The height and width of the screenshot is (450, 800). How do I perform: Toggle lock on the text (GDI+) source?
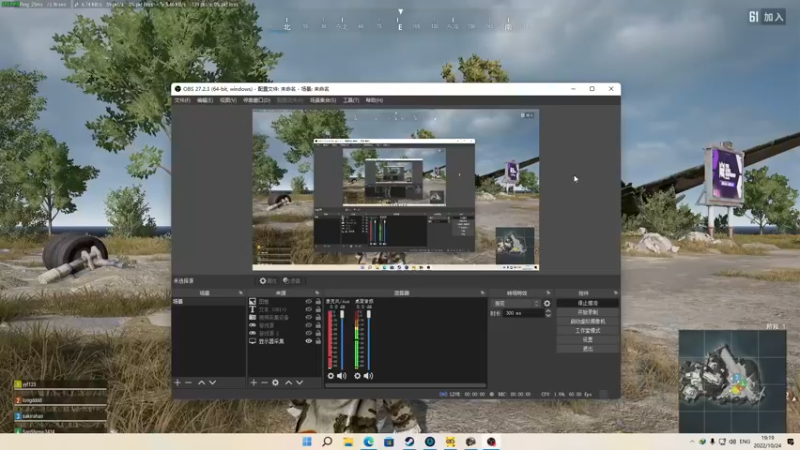coord(318,309)
